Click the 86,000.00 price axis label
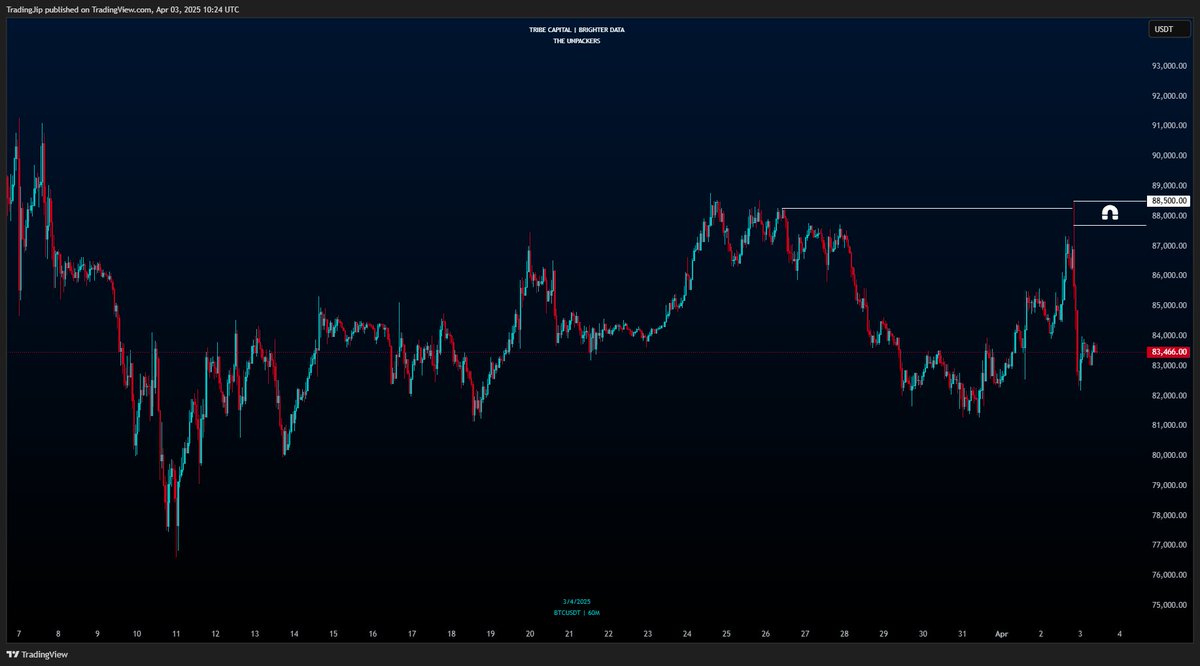This screenshot has width=1200, height=666. (1169, 276)
